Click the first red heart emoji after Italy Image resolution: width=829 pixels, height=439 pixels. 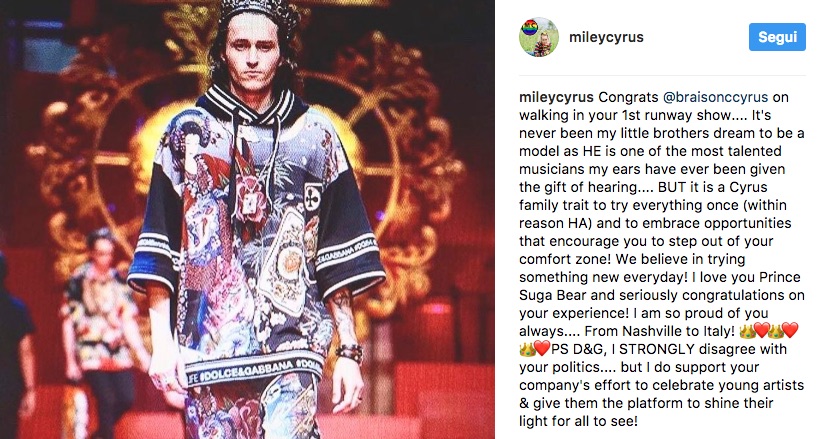tap(761, 331)
